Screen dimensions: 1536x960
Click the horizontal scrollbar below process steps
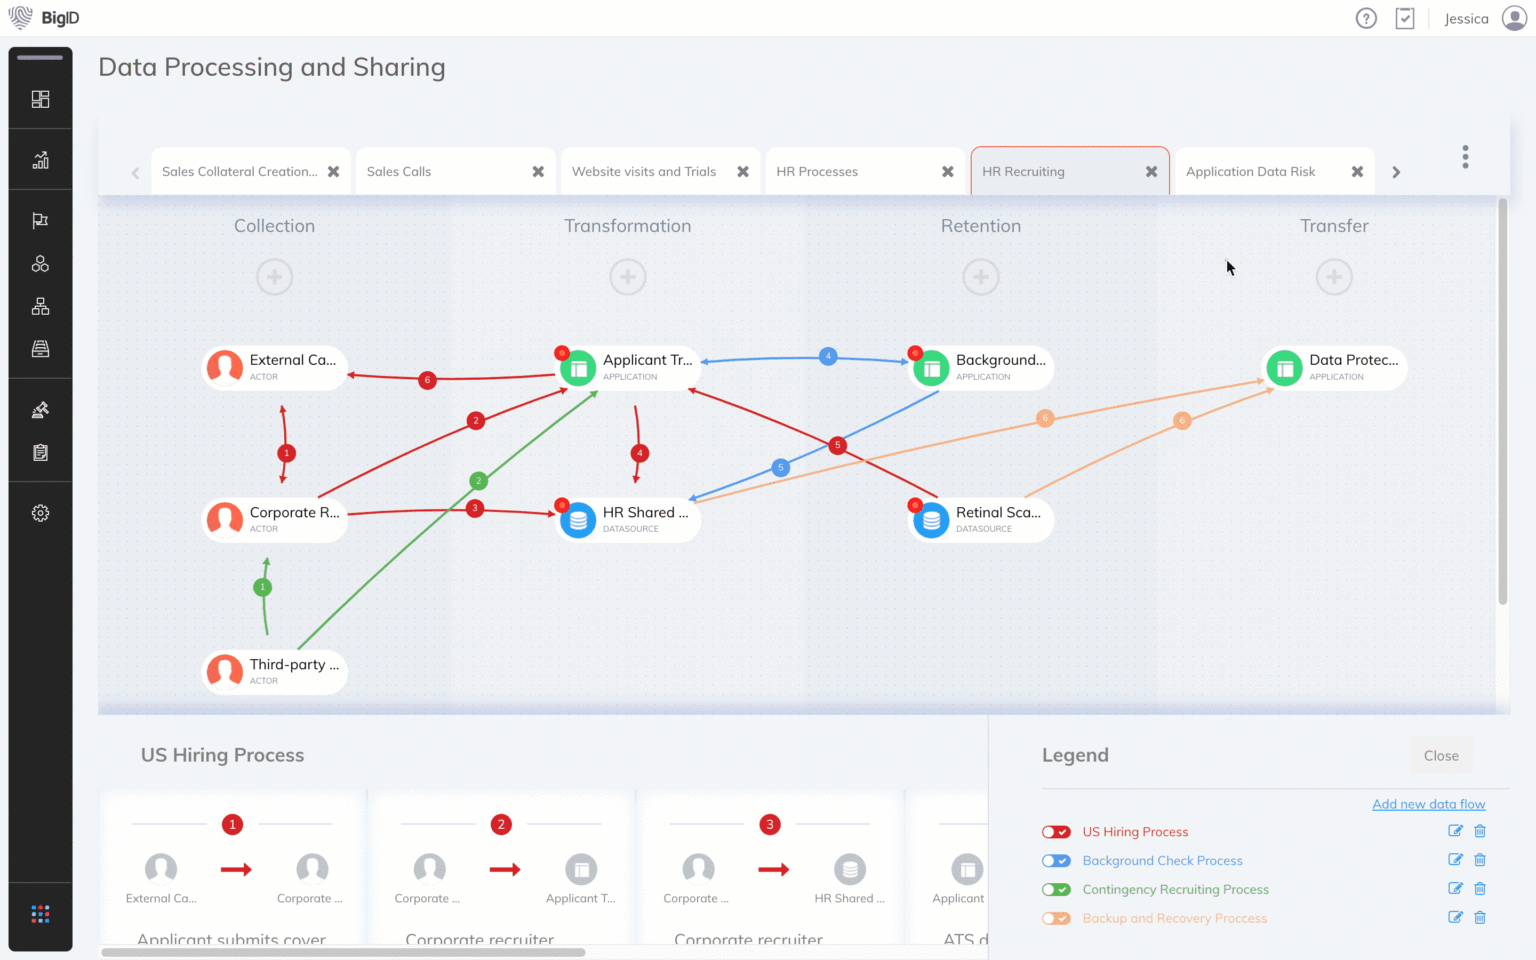point(343,952)
